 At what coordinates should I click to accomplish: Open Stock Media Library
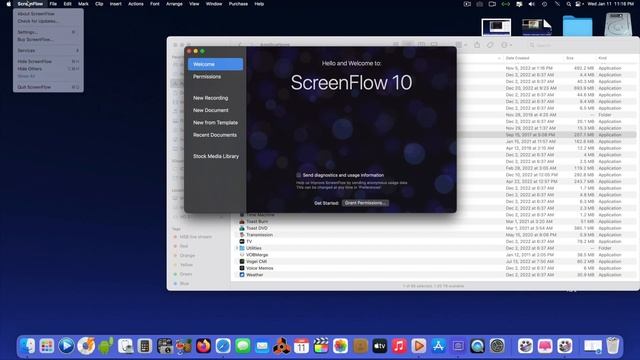point(216,156)
